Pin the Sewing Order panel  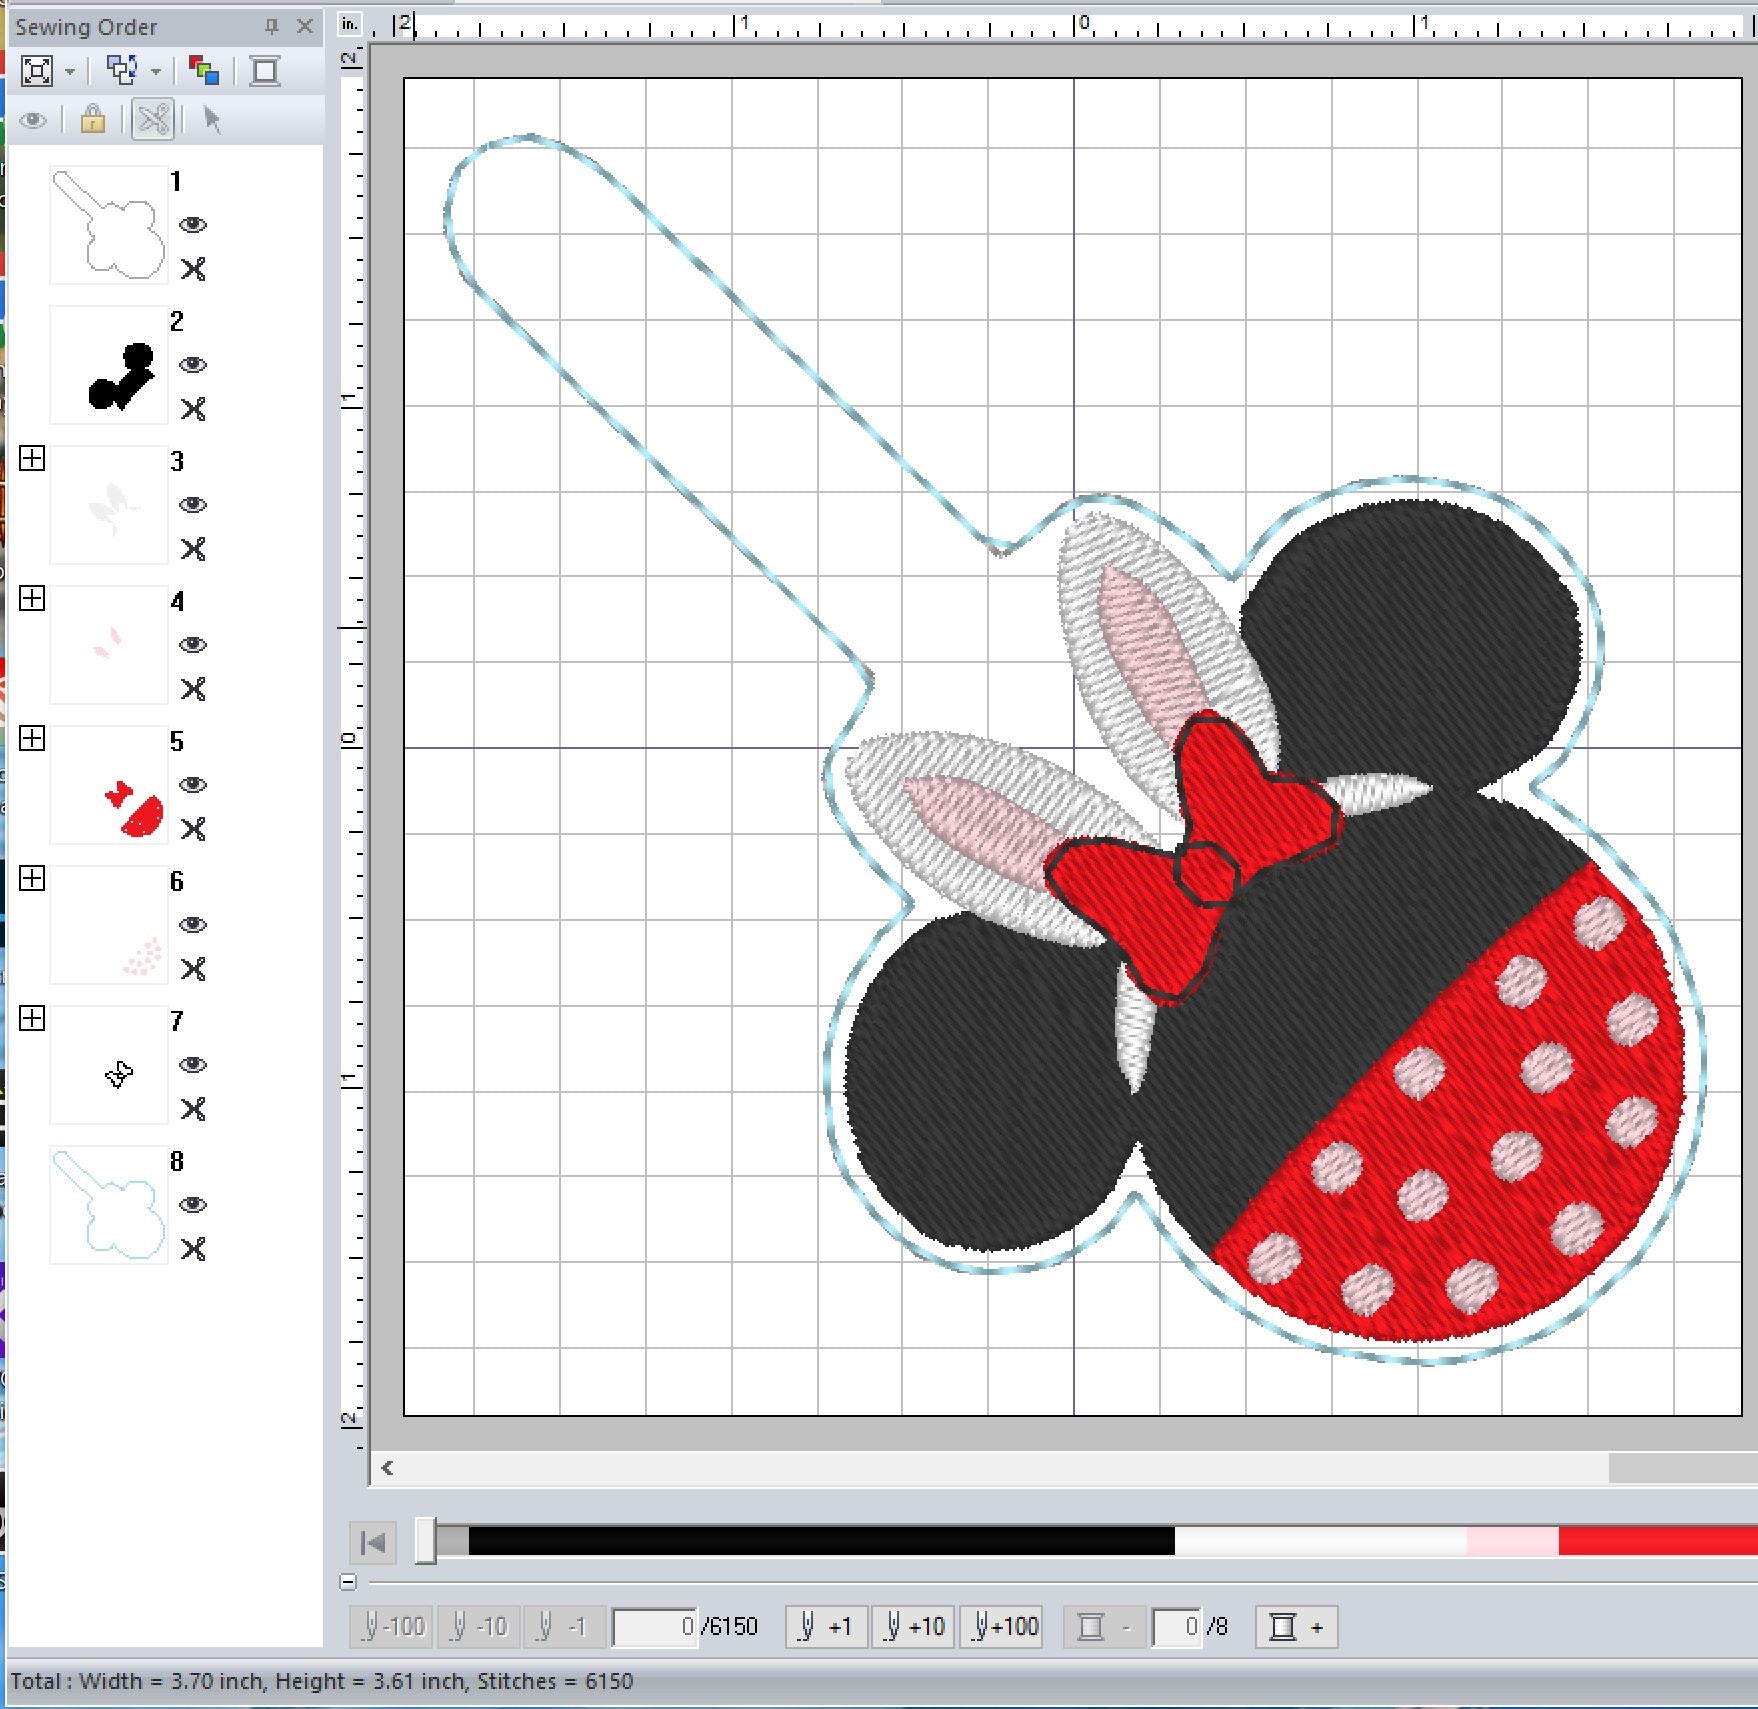271,27
